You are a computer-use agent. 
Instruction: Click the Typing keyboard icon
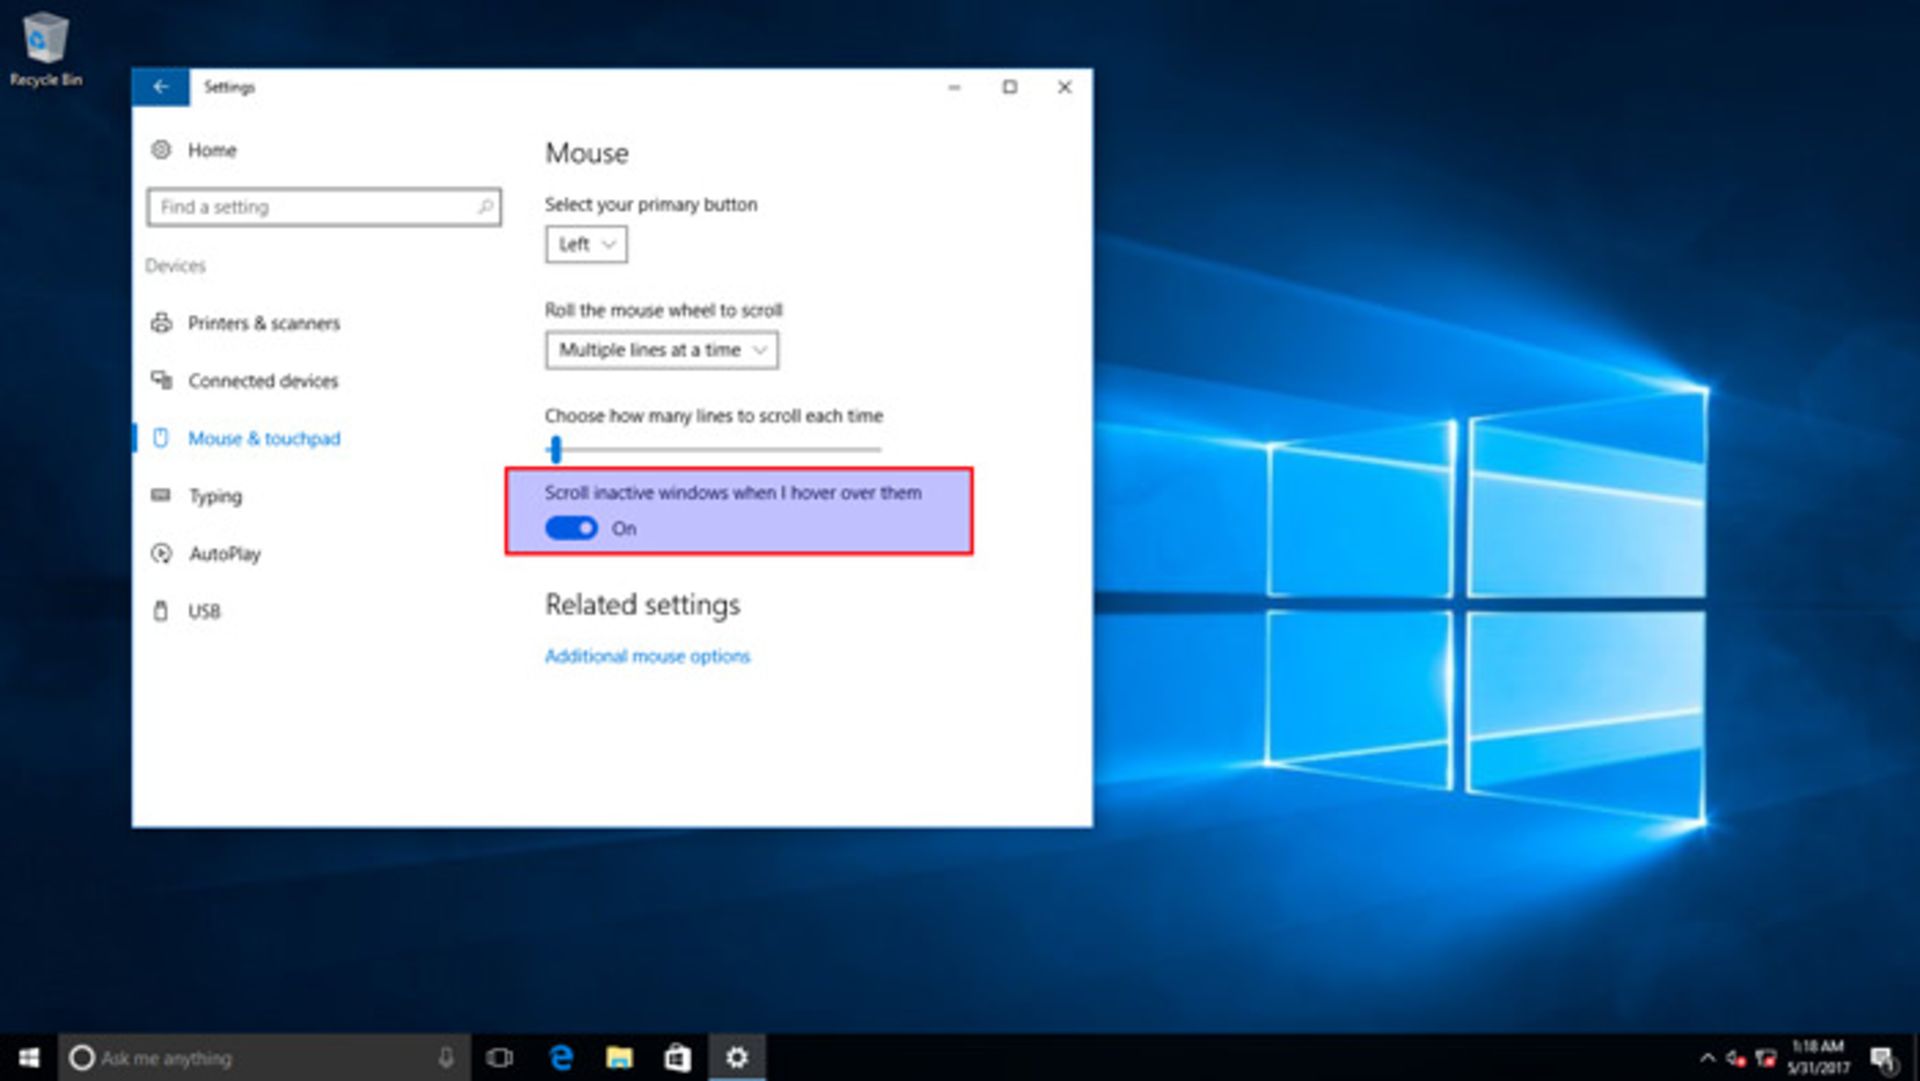coord(161,495)
